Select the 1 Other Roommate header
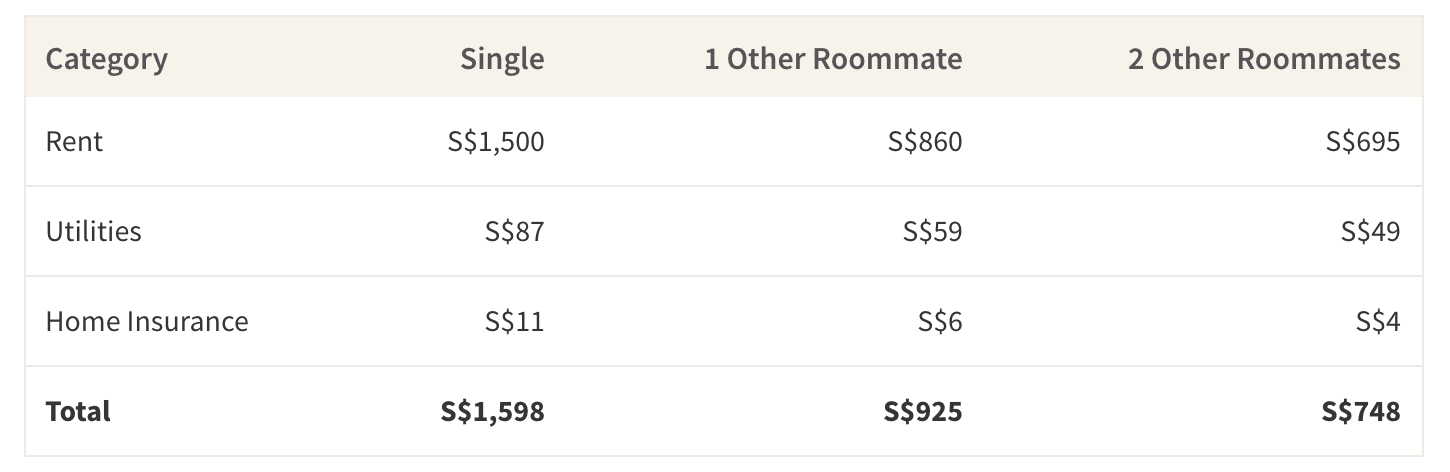 point(833,59)
